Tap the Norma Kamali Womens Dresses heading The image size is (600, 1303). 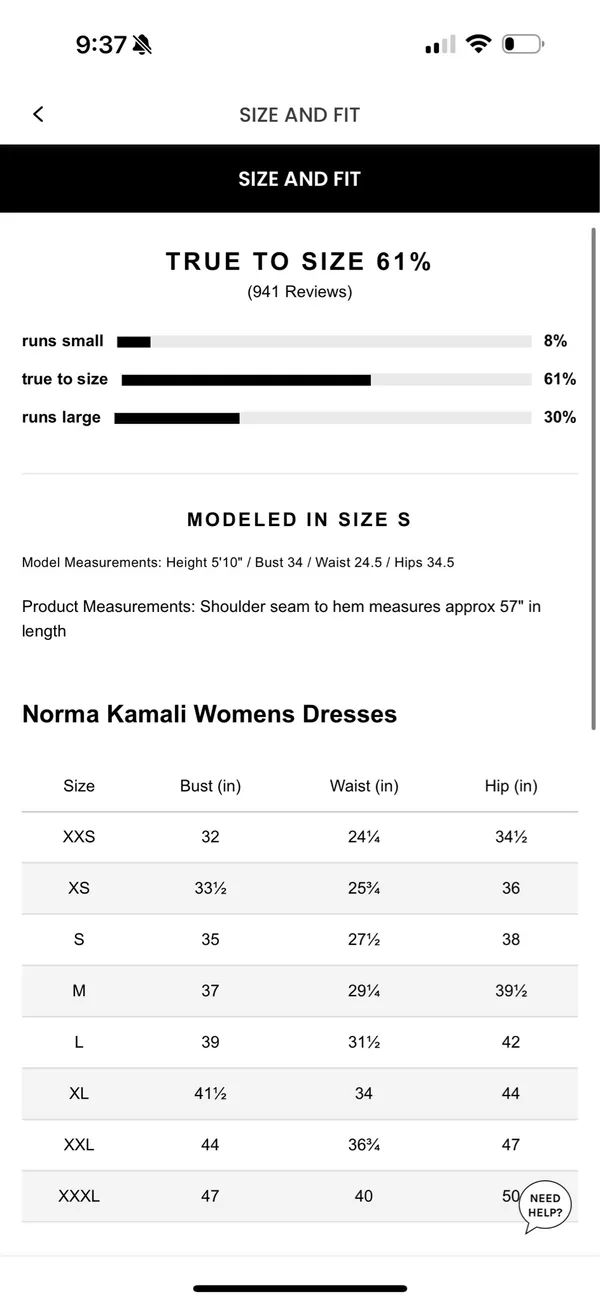[209, 714]
